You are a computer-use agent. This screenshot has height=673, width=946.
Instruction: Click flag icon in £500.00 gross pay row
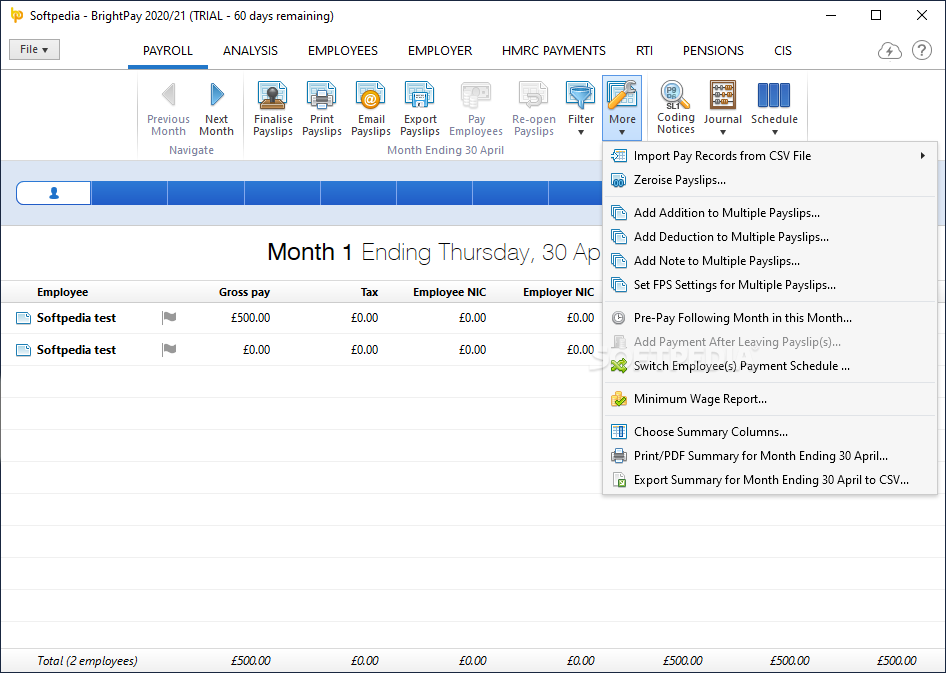[170, 317]
